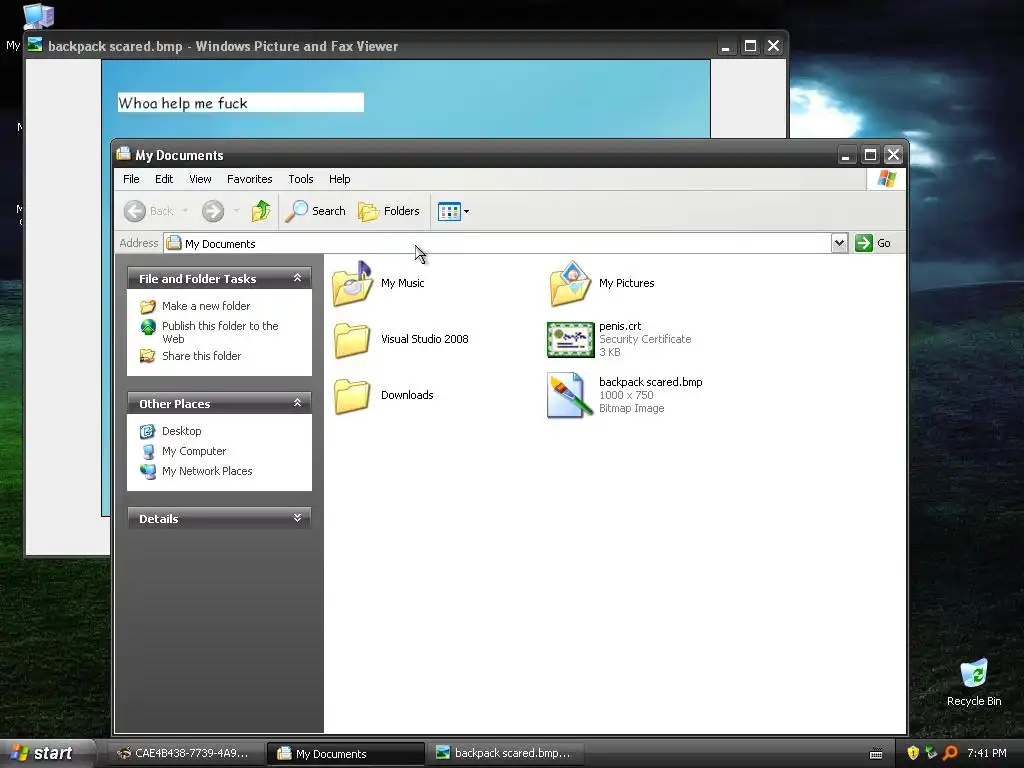Viewport: 1024px width, 768px height.
Task: Open My Network Places link
Action: tap(207, 471)
